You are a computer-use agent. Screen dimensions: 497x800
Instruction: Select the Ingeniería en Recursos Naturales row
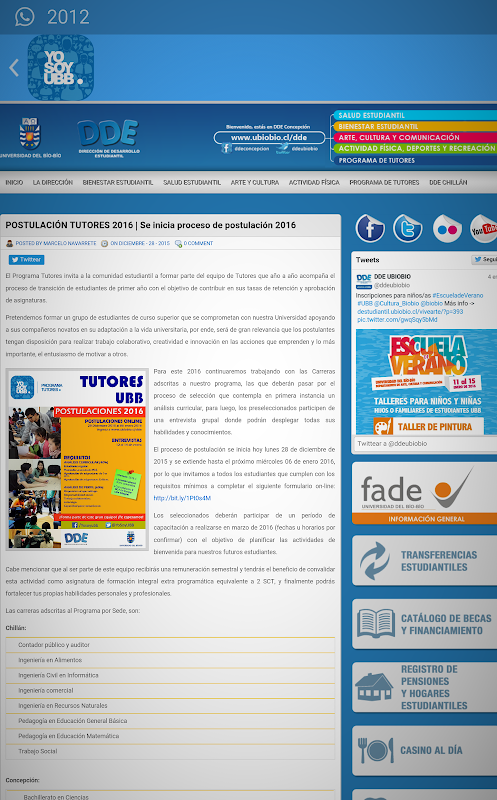170,706
